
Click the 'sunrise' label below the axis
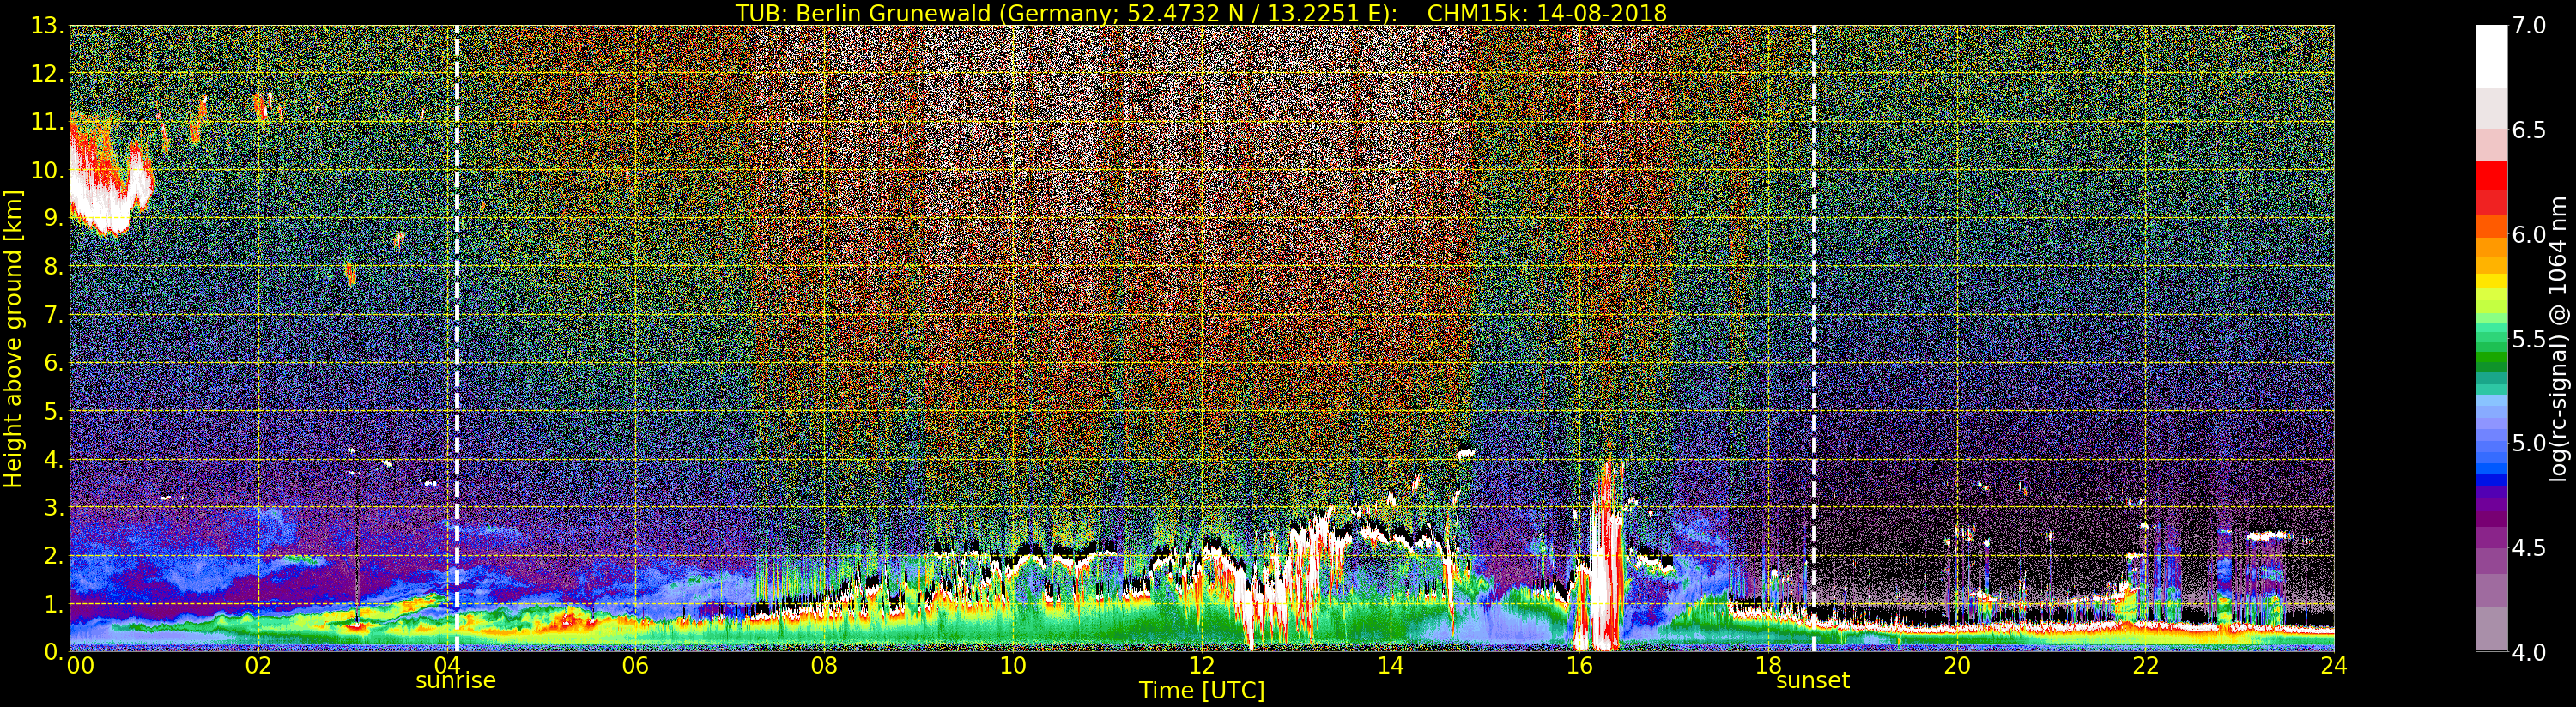click(455, 681)
